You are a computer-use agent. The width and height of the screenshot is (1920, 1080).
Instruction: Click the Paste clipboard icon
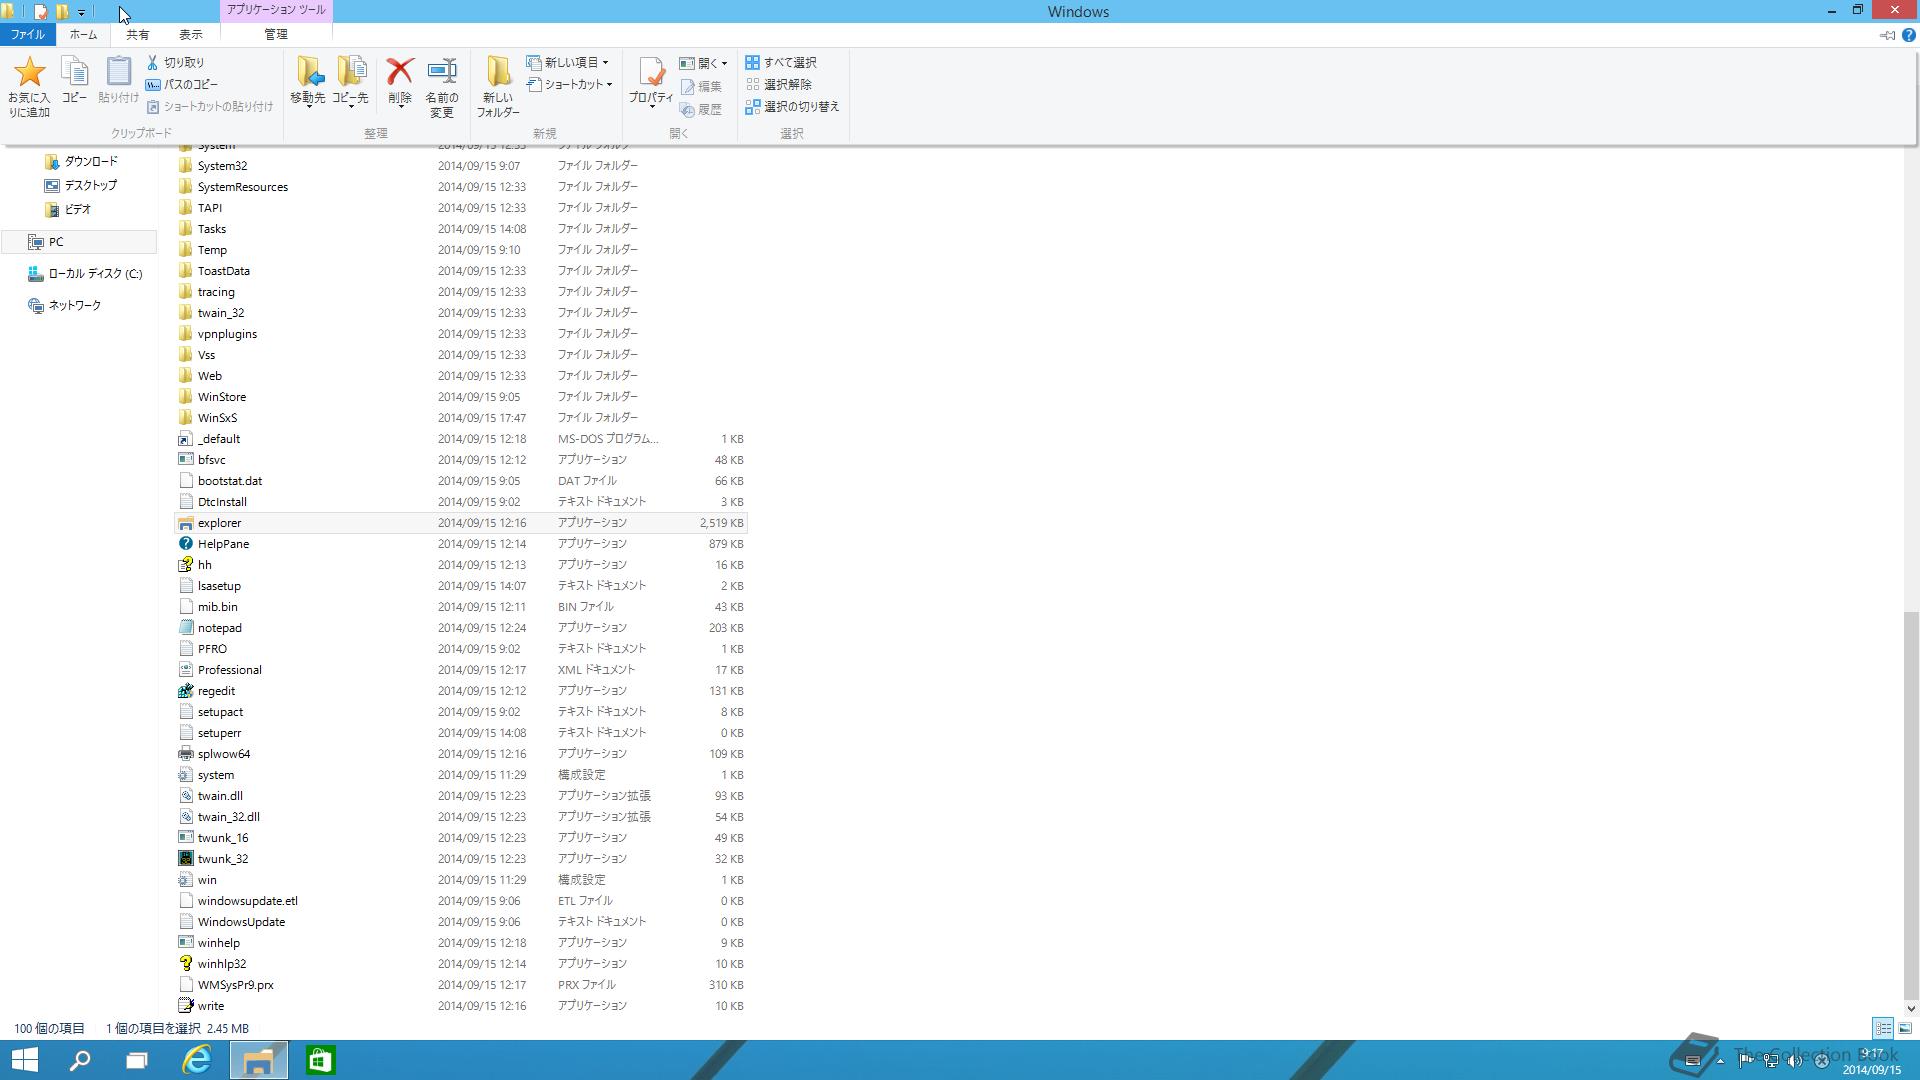coord(118,72)
